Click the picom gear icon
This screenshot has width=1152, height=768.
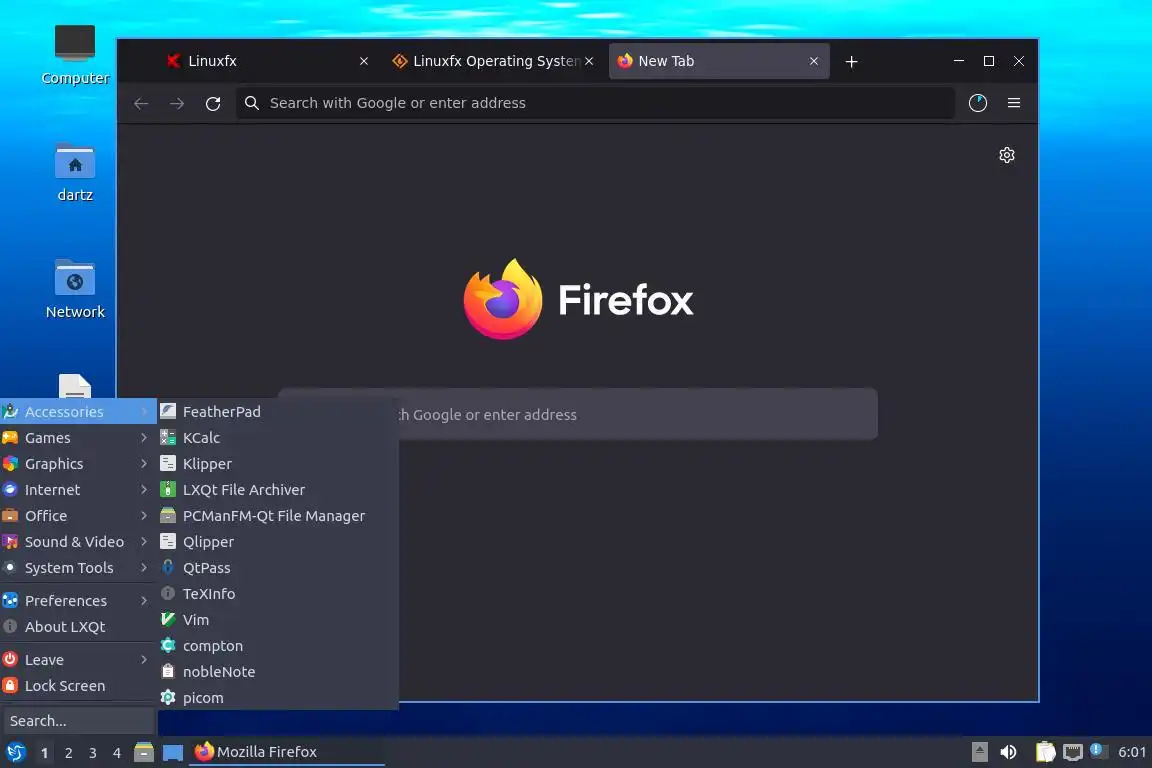click(168, 697)
